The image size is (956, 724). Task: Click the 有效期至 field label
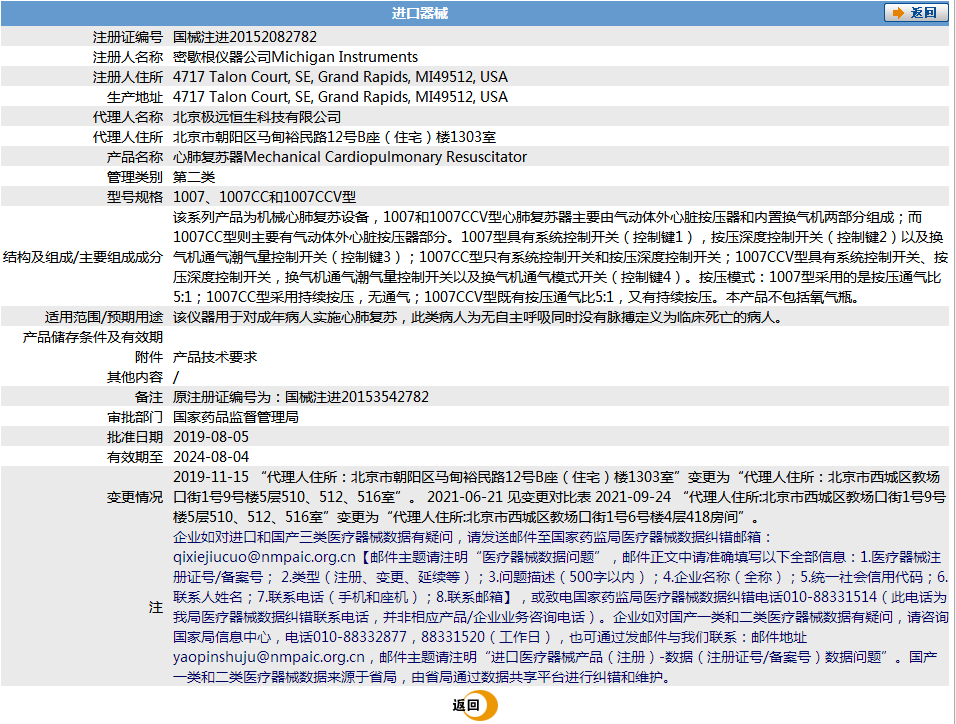(135, 457)
